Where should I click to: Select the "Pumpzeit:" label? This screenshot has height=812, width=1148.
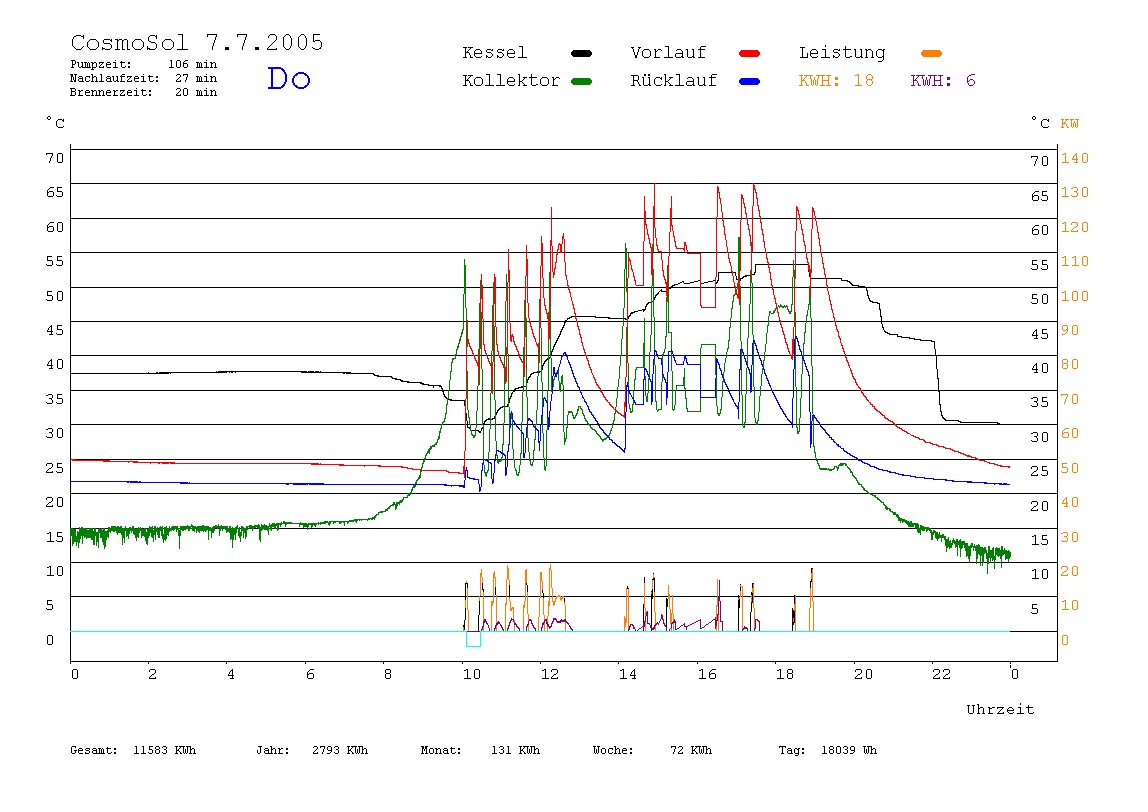pos(101,64)
